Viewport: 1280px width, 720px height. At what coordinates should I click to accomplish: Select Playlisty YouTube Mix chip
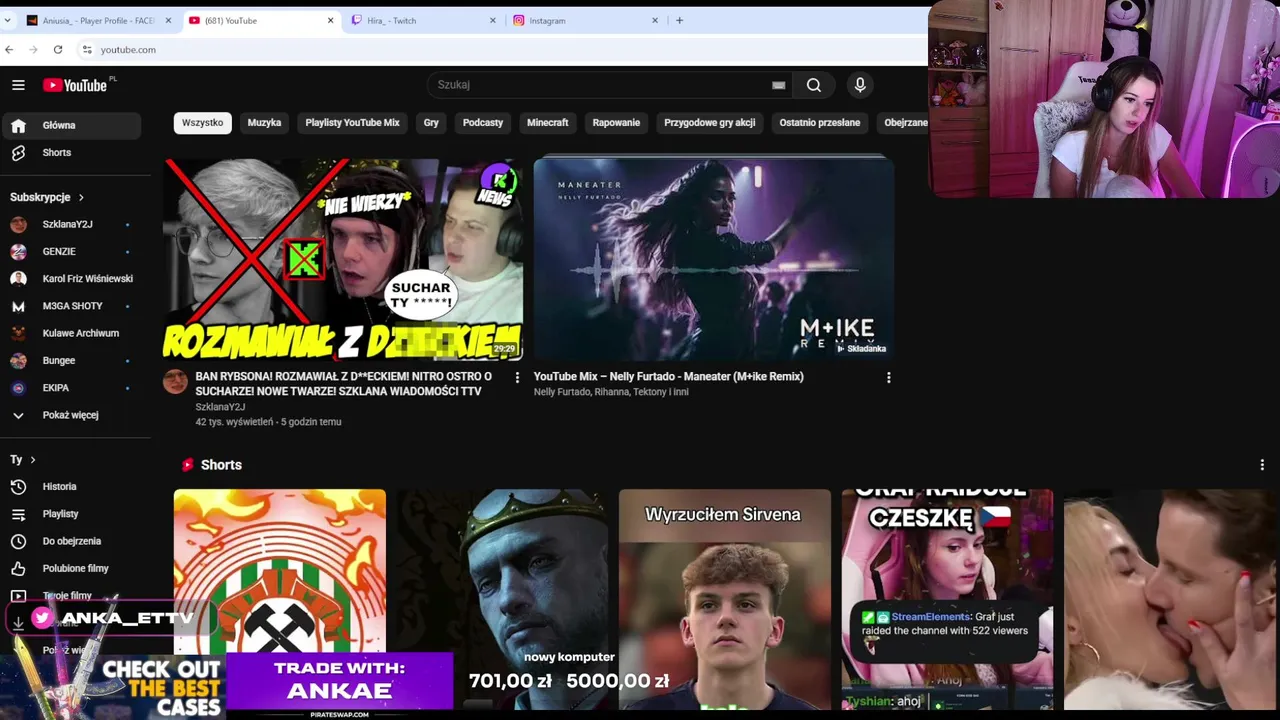click(x=352, y=122)
